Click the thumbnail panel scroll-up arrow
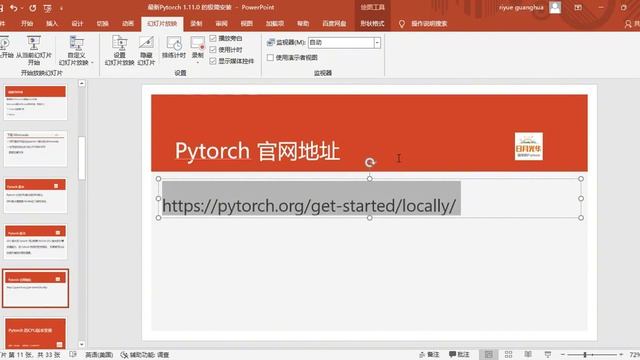The image size is (640, 360). [x=82, y=84]
